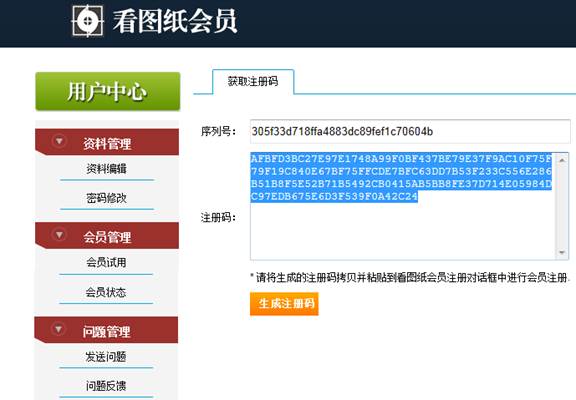576x400 pixels.
Task: Select the 获取注册码 tab
Action: pyautogui.click(x=253, y=82)
